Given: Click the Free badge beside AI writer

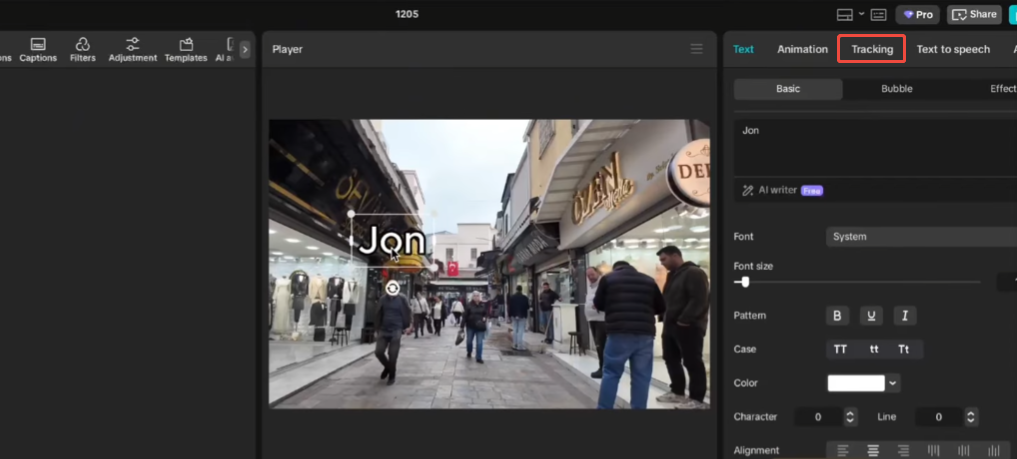Looking at the screenshot, I should [x=812, y=191].
